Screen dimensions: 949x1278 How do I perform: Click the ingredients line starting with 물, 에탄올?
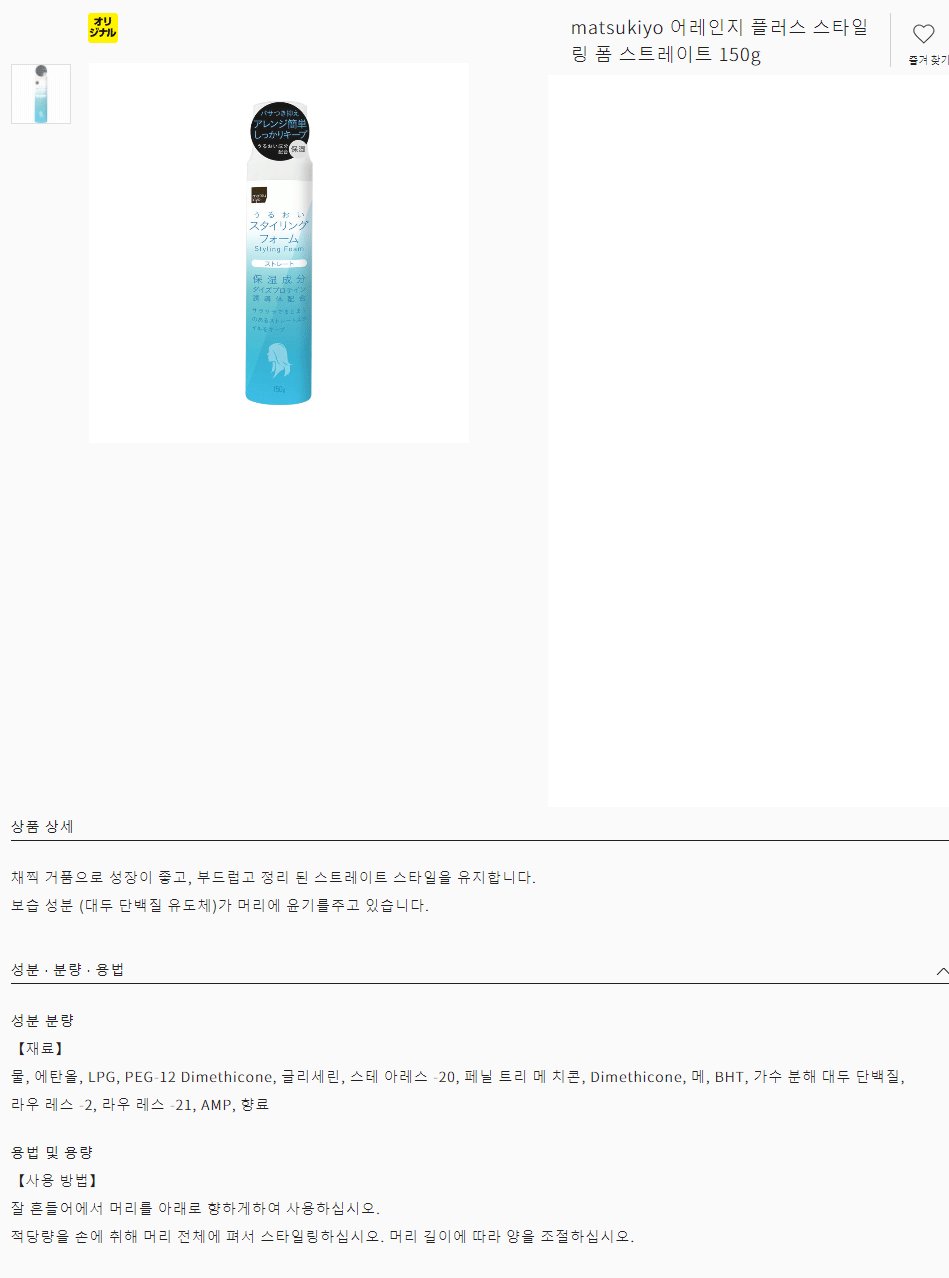[458, 1077]
